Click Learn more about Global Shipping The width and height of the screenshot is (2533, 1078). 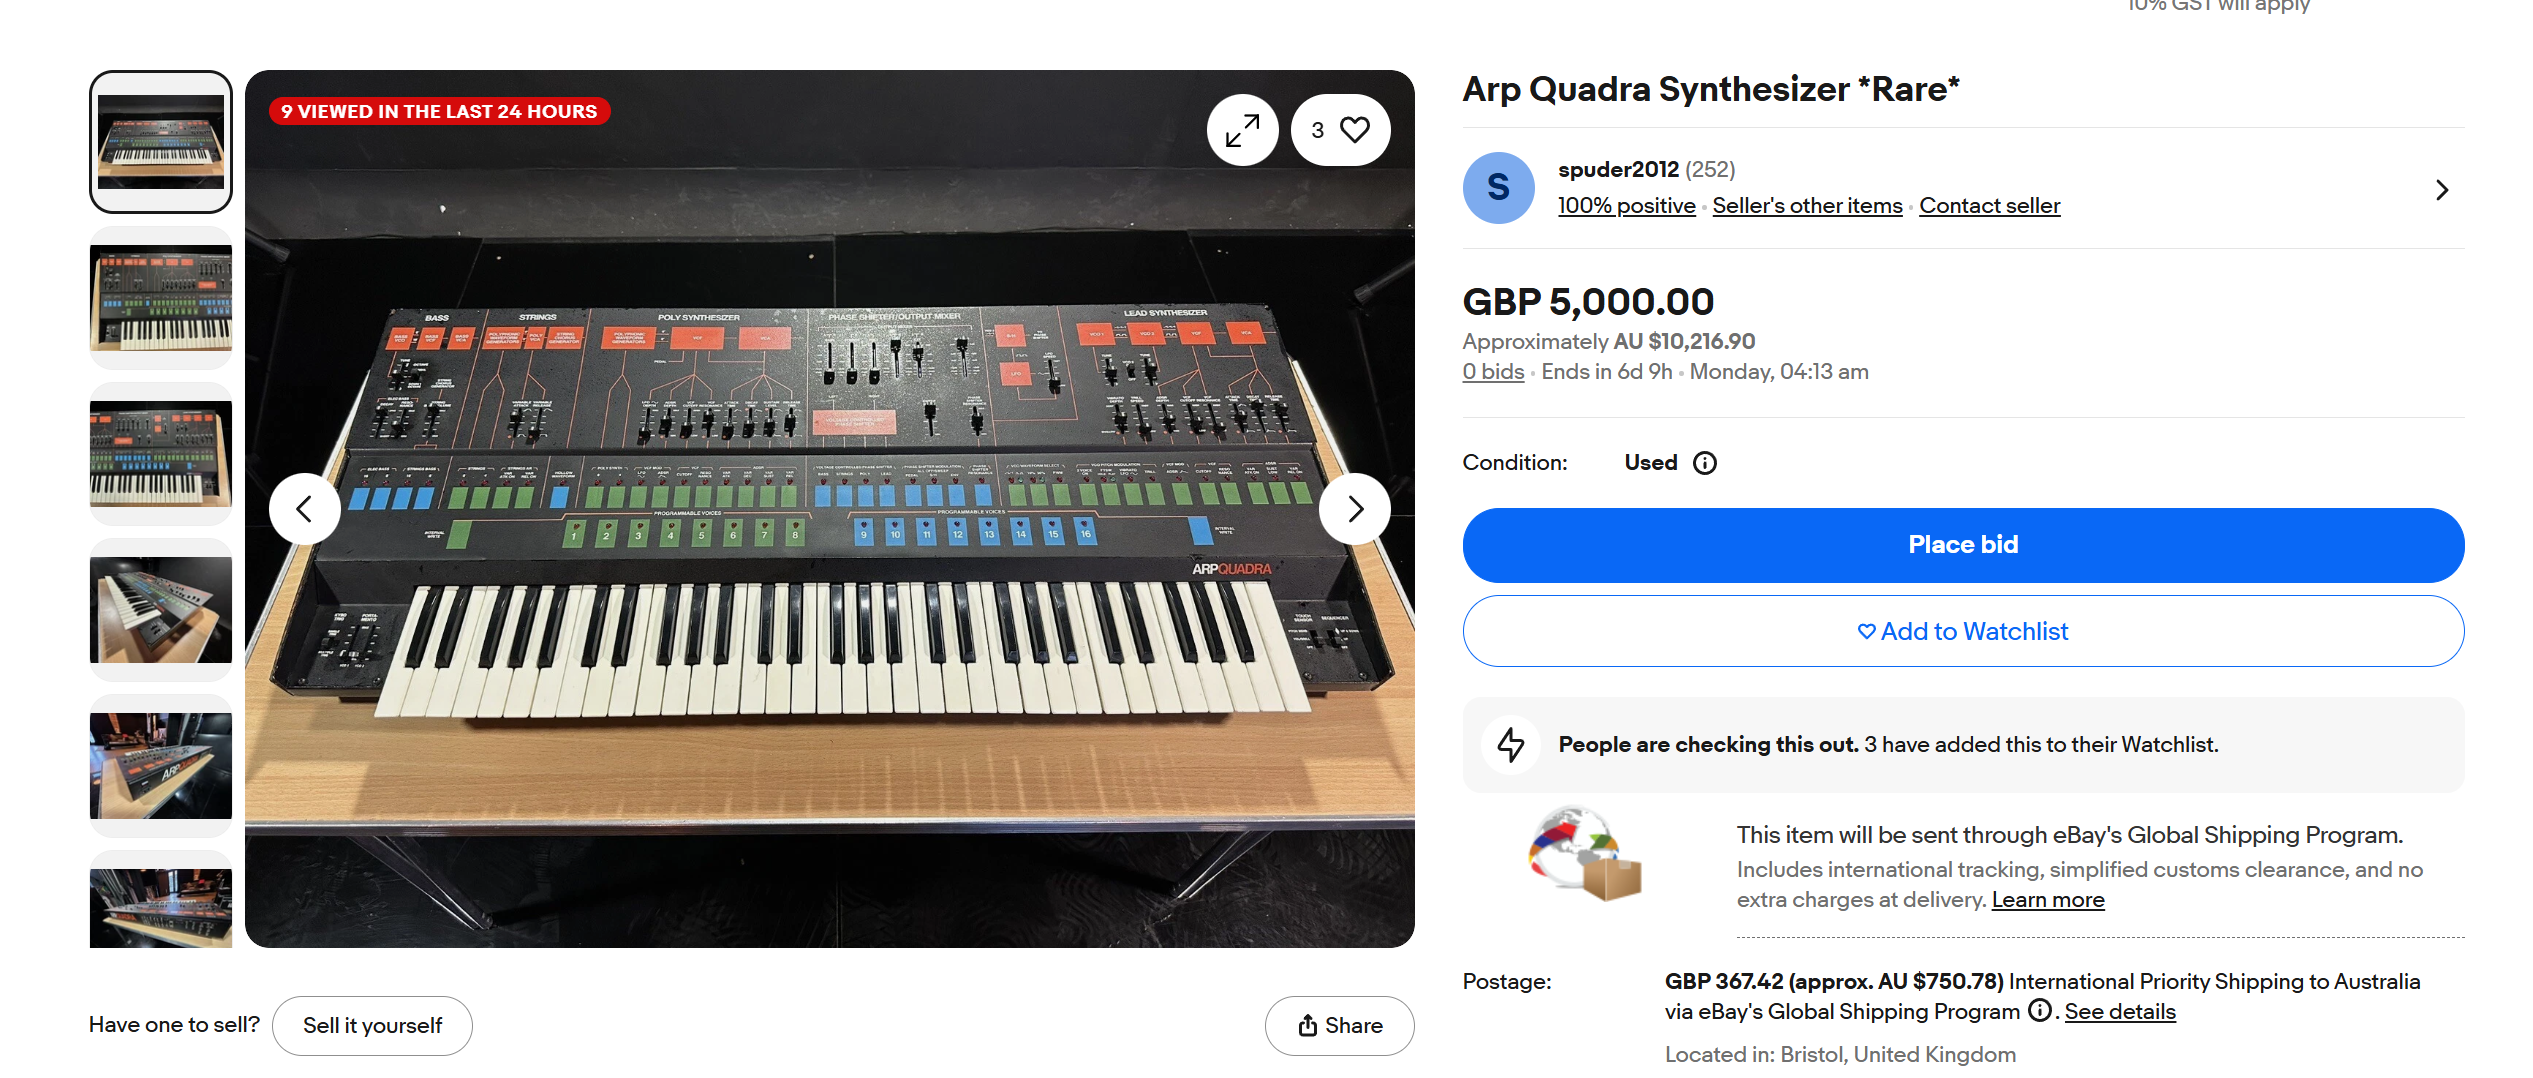[x=2047, y=900]
